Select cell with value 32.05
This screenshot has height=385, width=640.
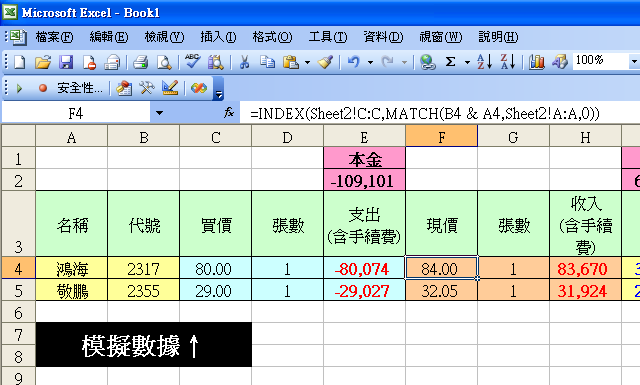coord(441,290)
